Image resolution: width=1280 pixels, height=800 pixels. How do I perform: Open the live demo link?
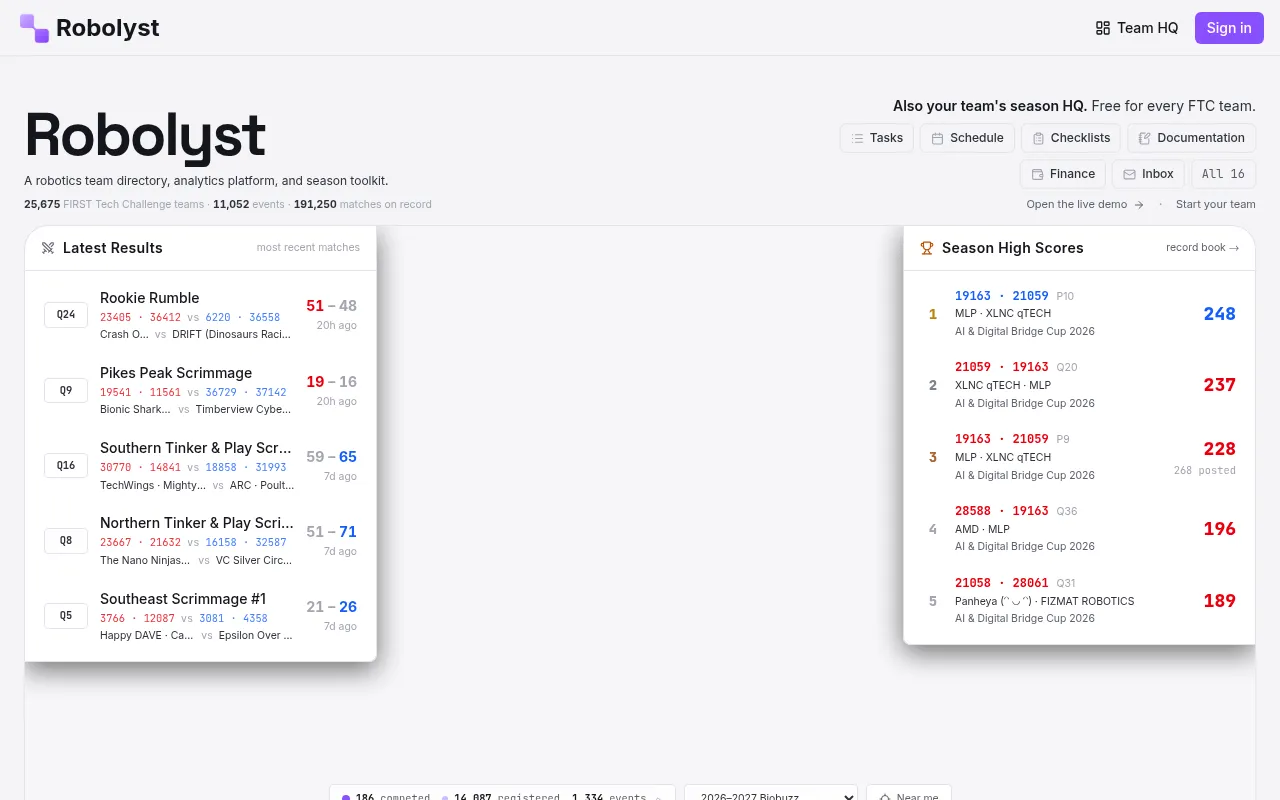pyautogui.click(x=1085, y=204)
